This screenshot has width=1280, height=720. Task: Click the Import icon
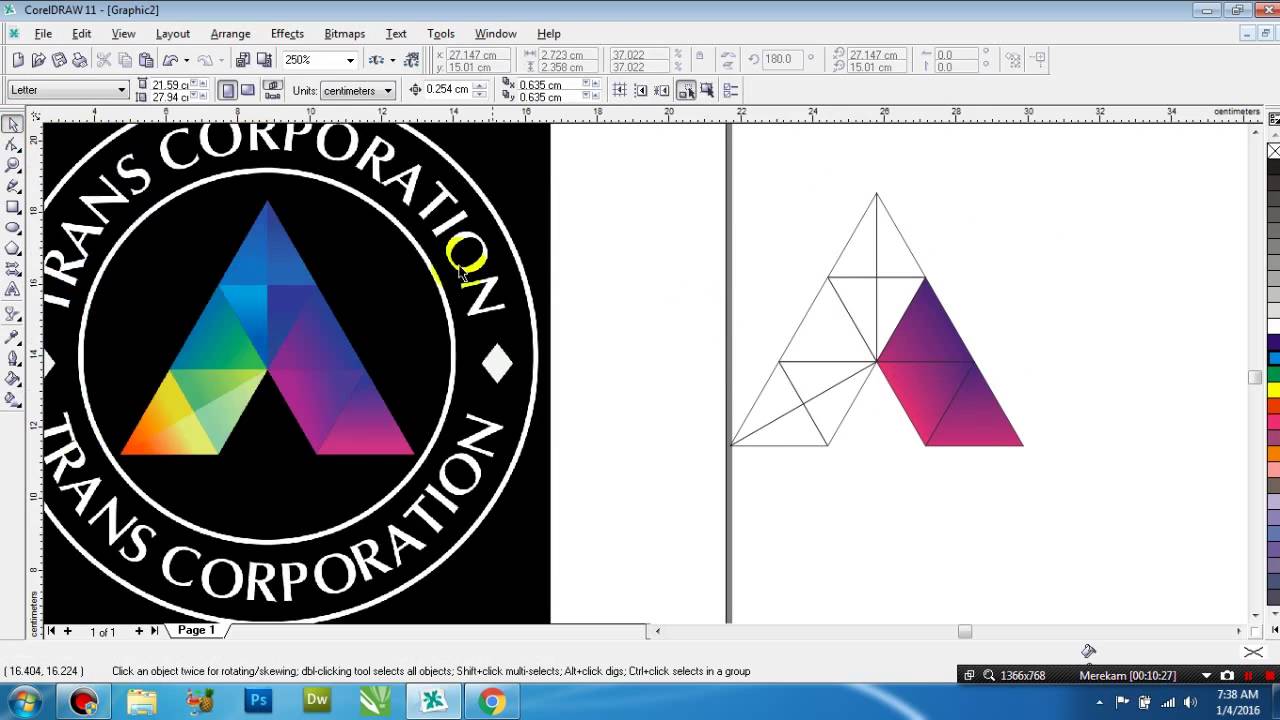pyautogui.click(x=243, y=60)
